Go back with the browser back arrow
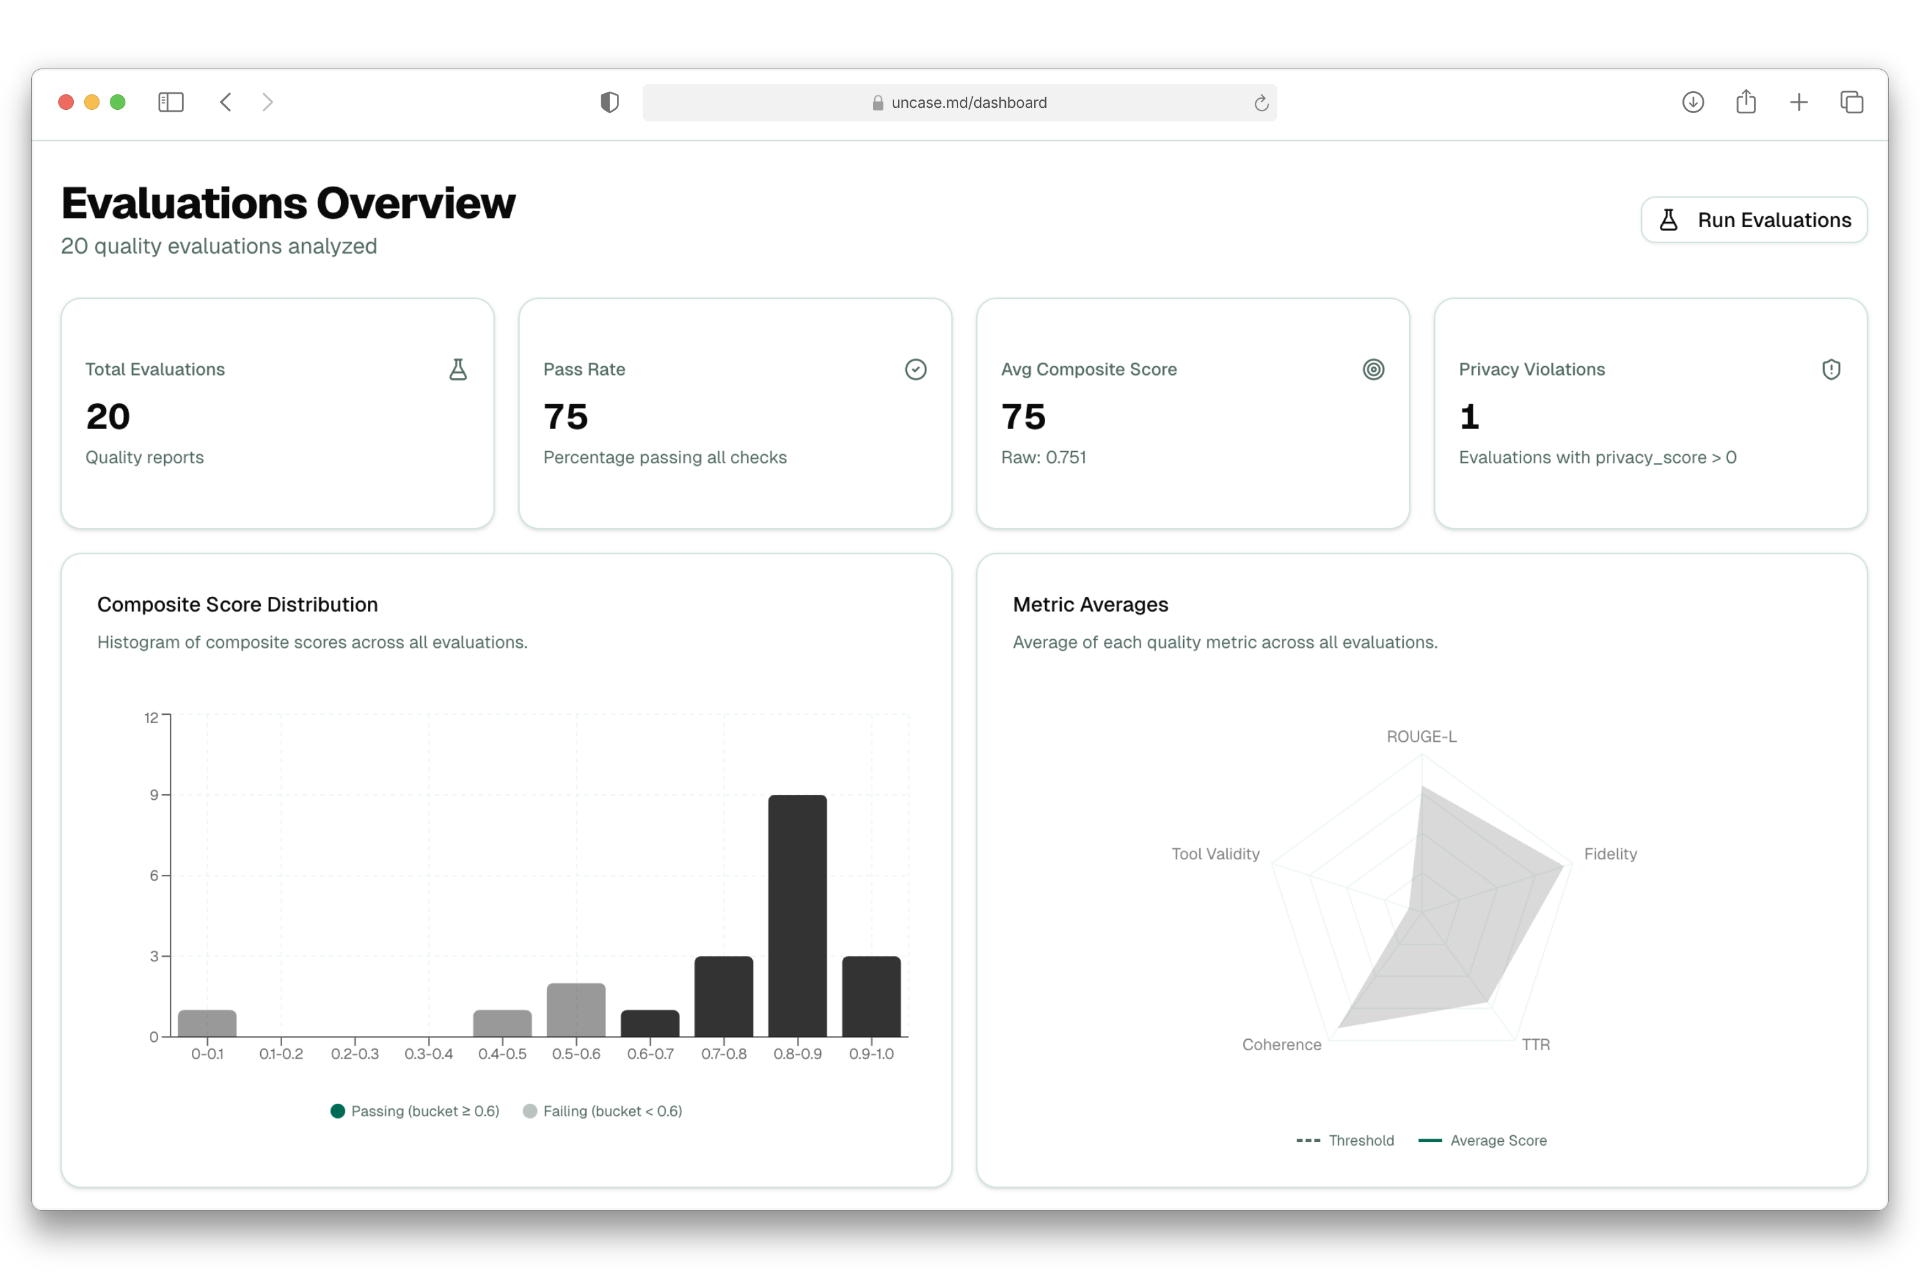The width and height of the screenshot is (1920, 1280). point(226,102)
